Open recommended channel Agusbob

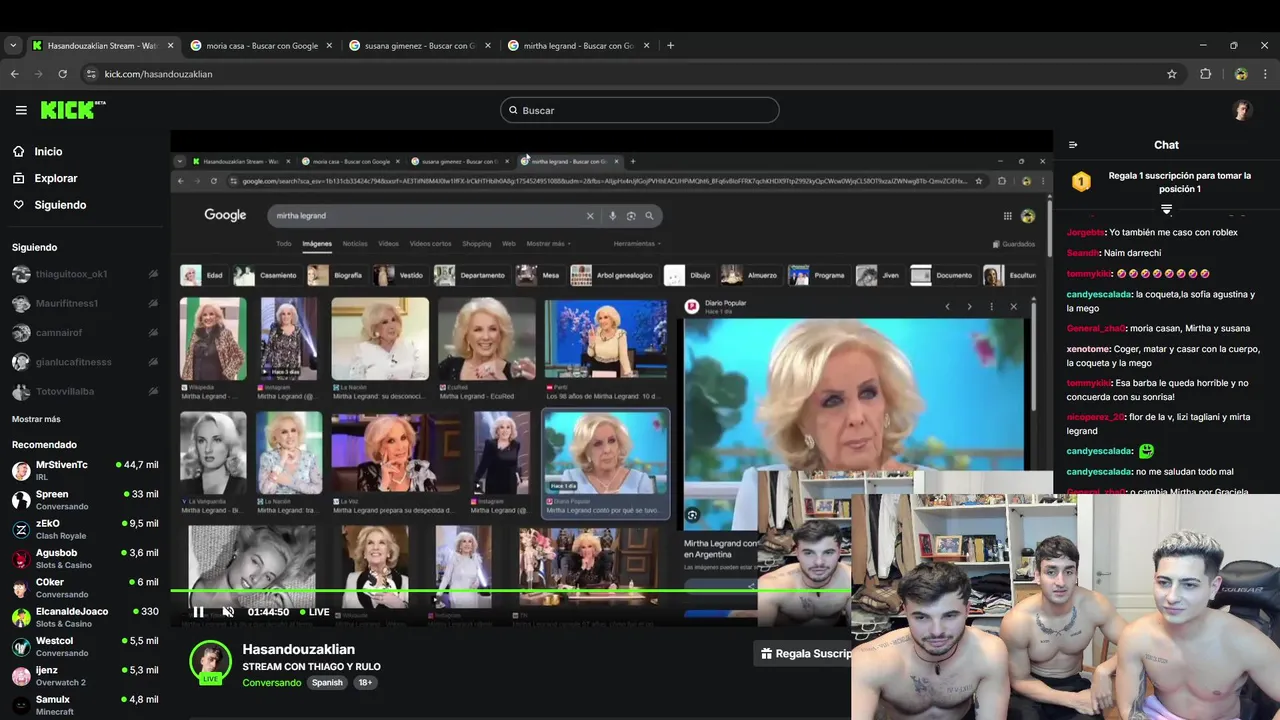(84, 558)
